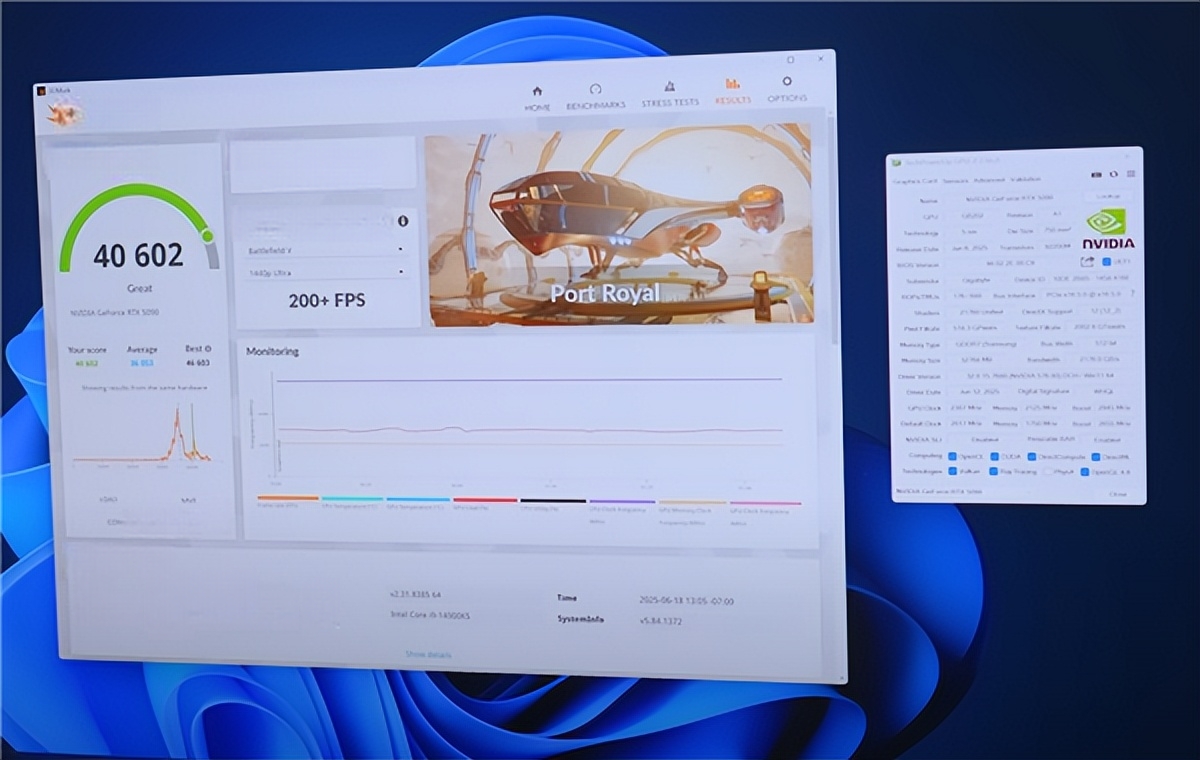Show info for estimated game performance
This screenshot has height=760, width=1200.
pyautogui.click(x=403, y=221)
